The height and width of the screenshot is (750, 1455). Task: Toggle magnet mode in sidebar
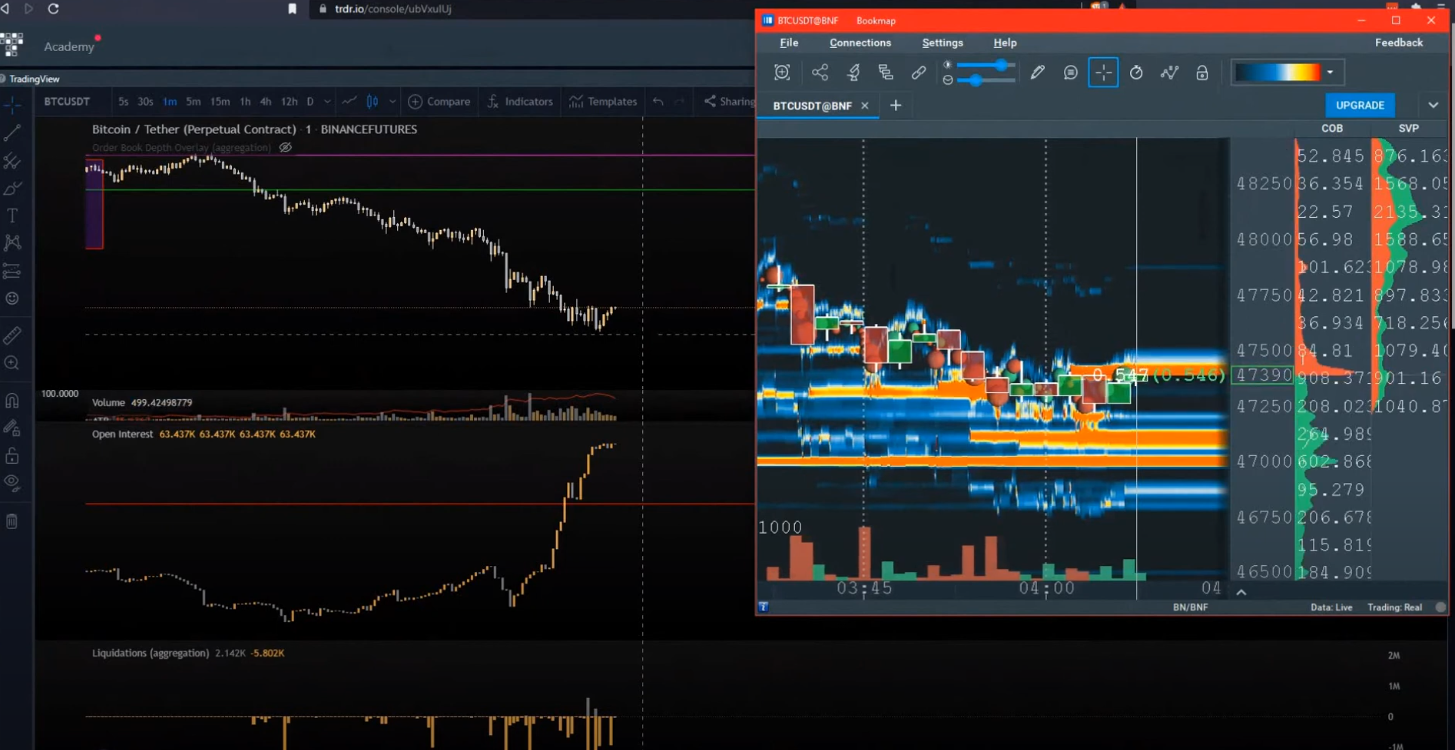12,401
